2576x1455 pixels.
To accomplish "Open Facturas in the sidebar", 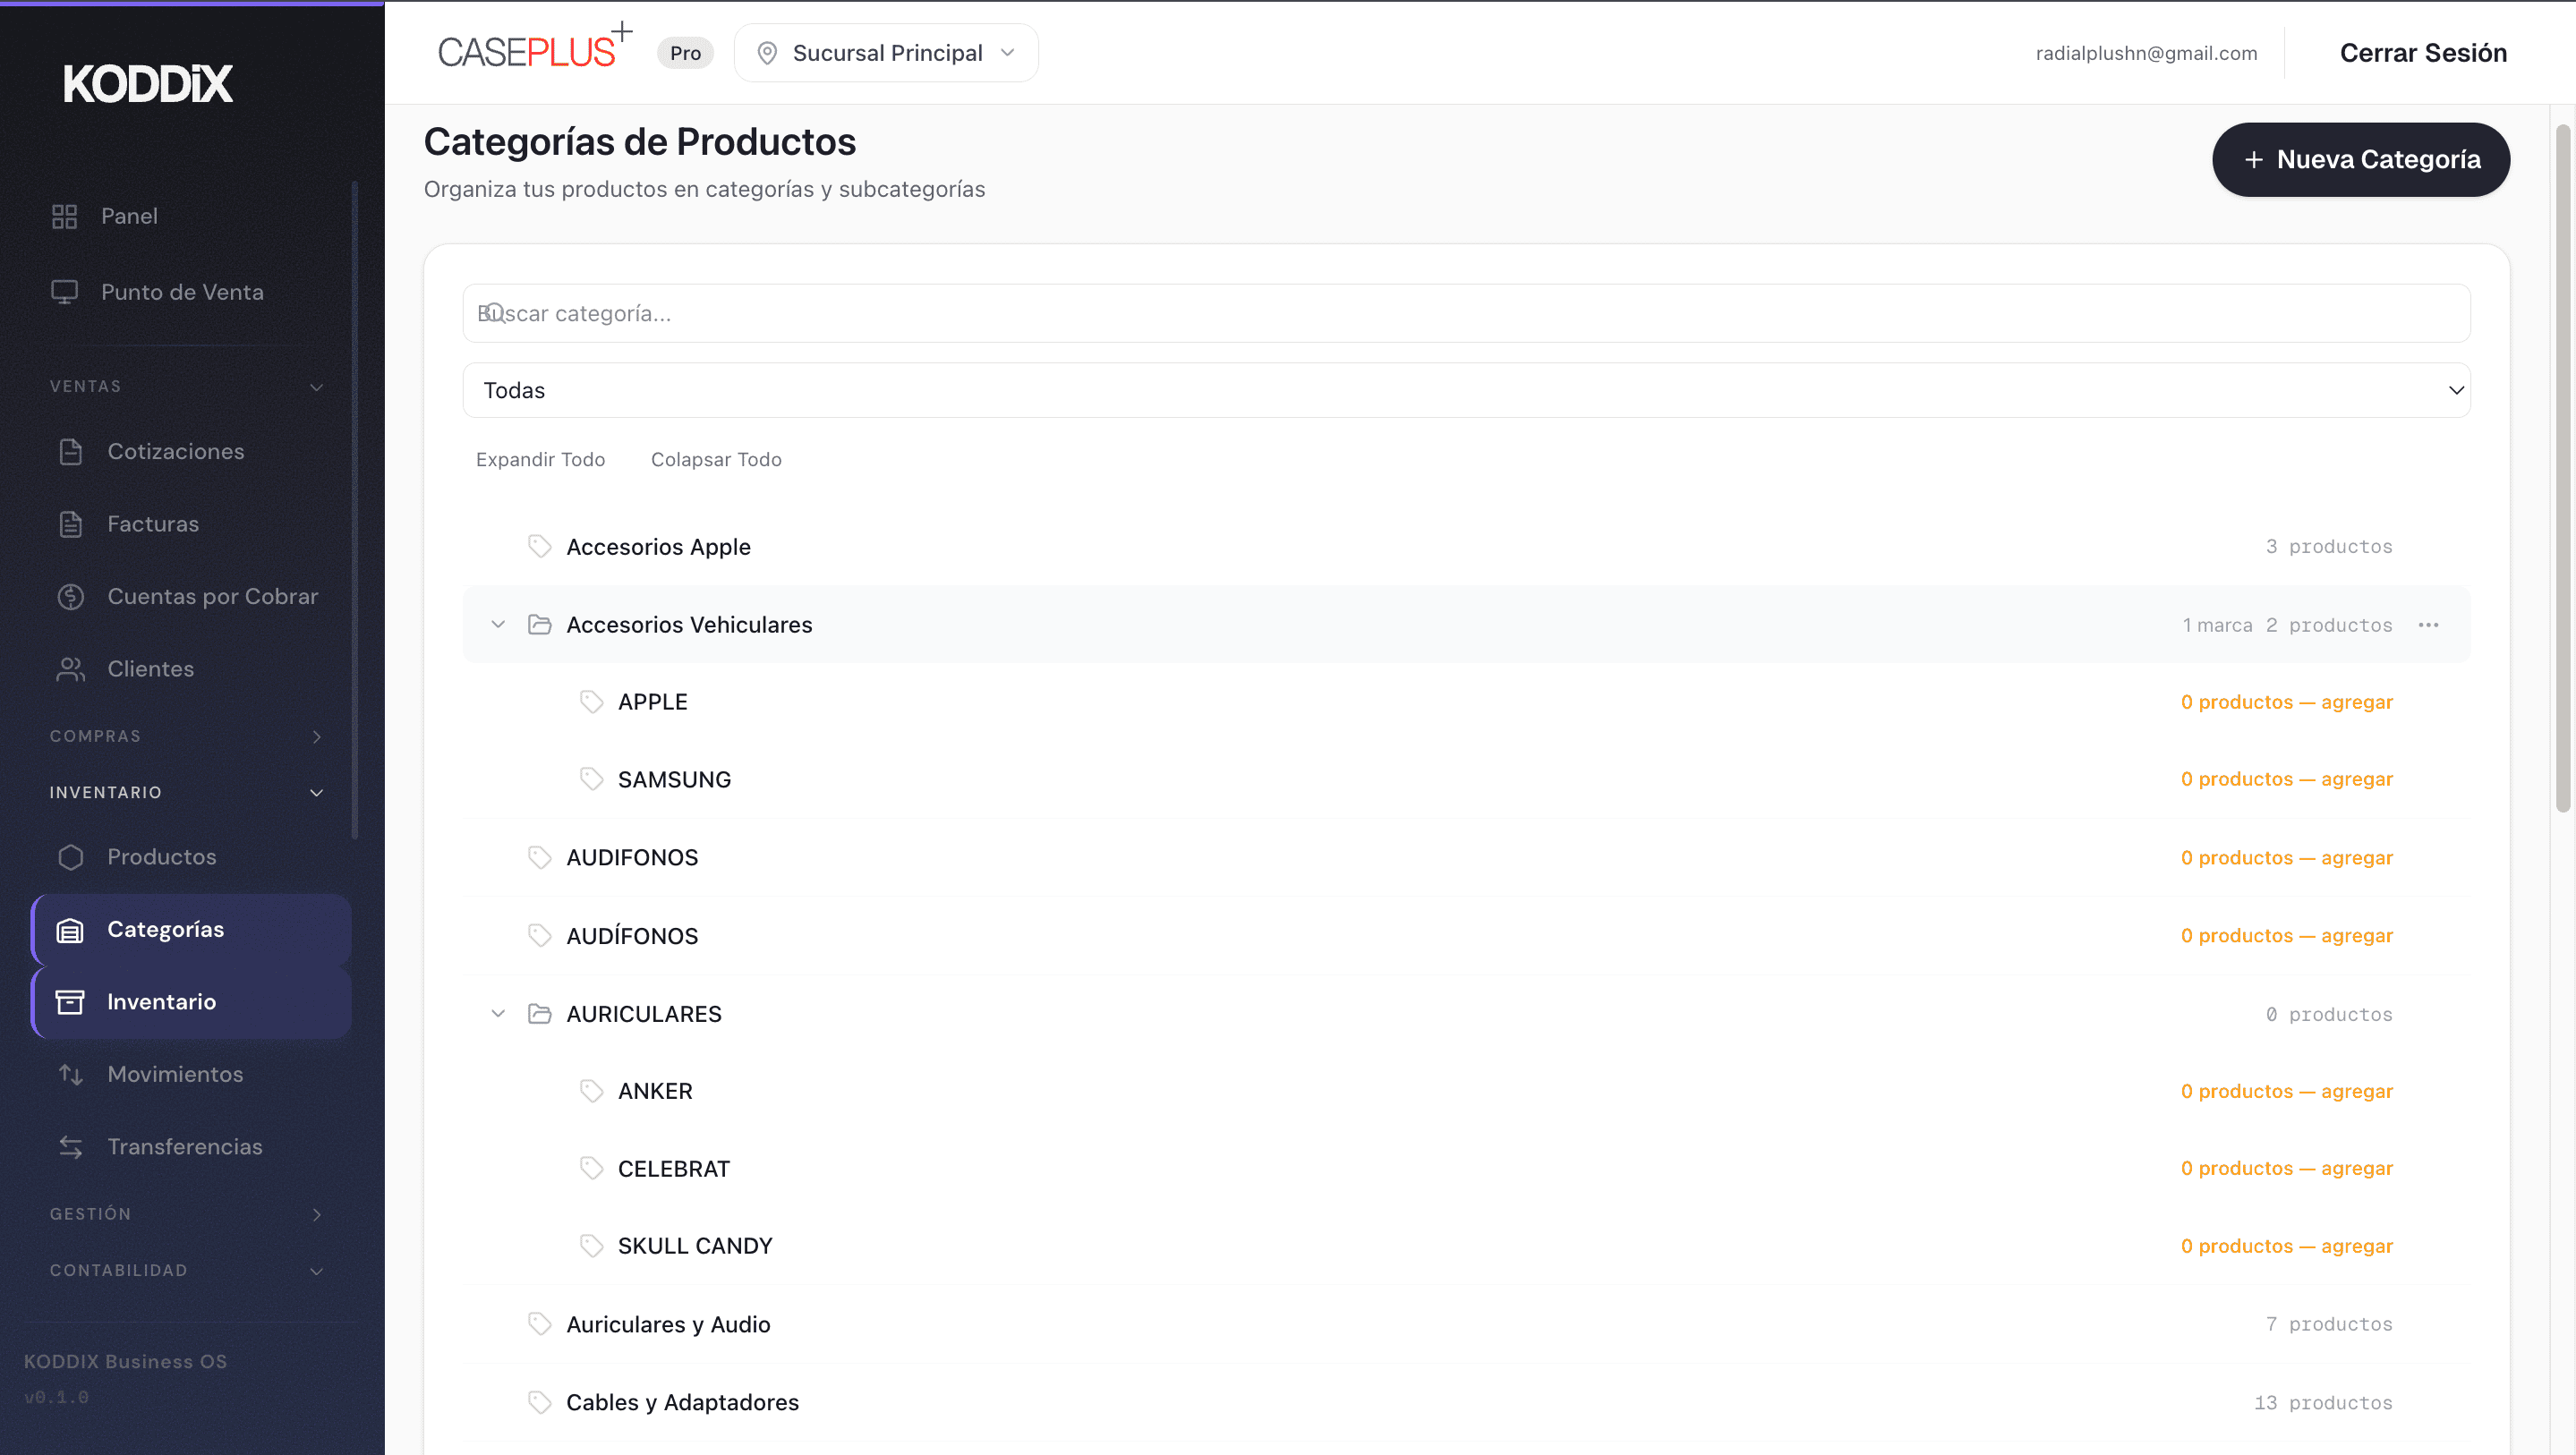I will [153, 524].
